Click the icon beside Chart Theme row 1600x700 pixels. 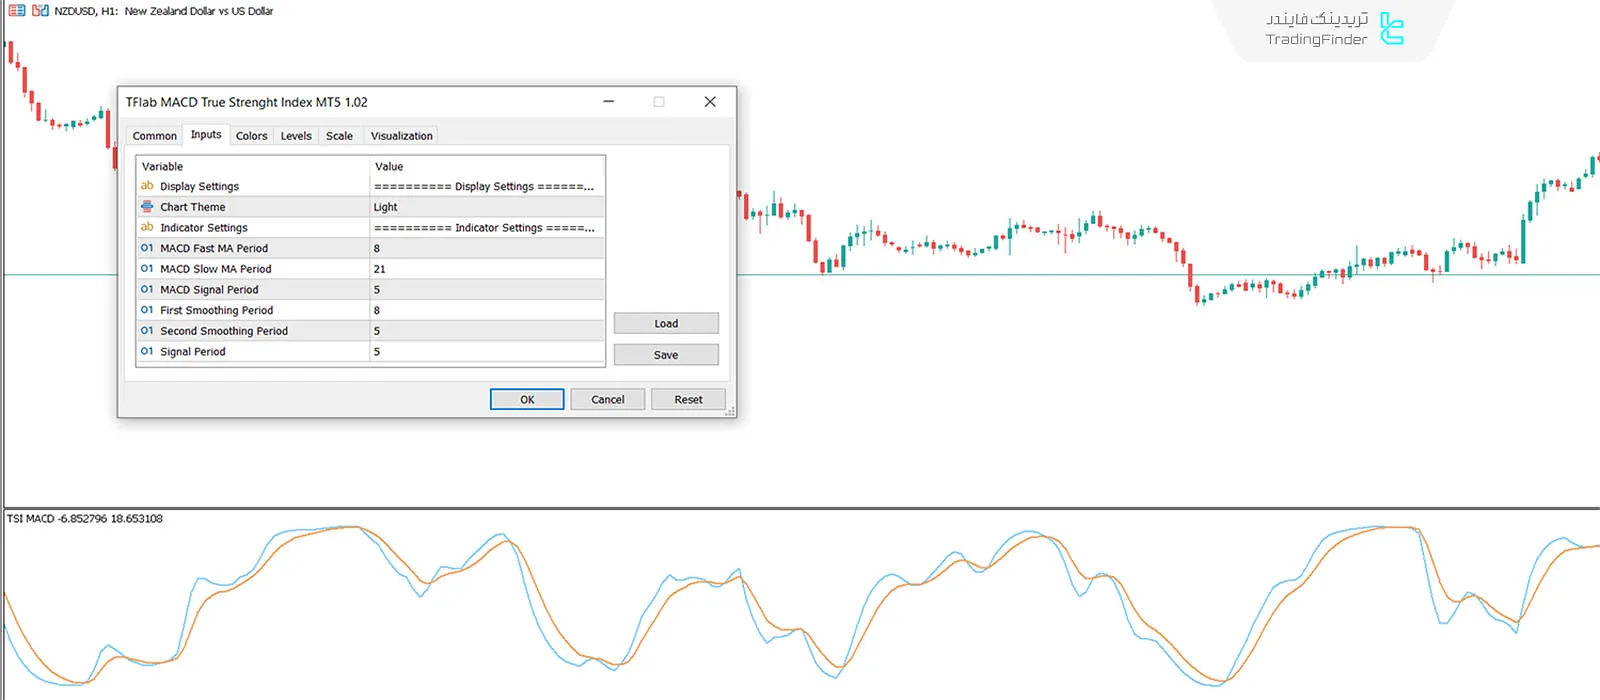coord(147,207)
